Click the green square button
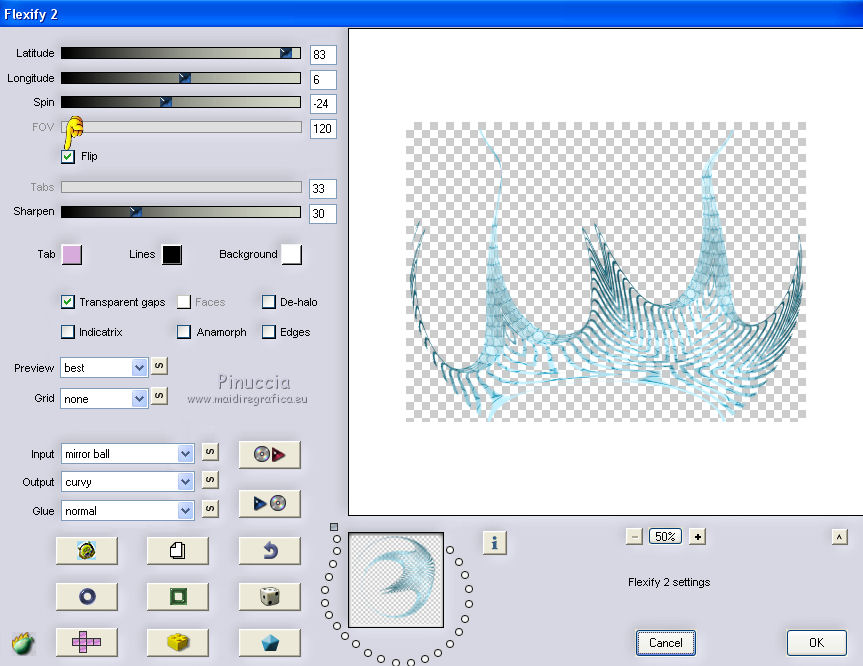Image resolution: width=863 pixels, height=666 pixels. (x=178, y=596)
